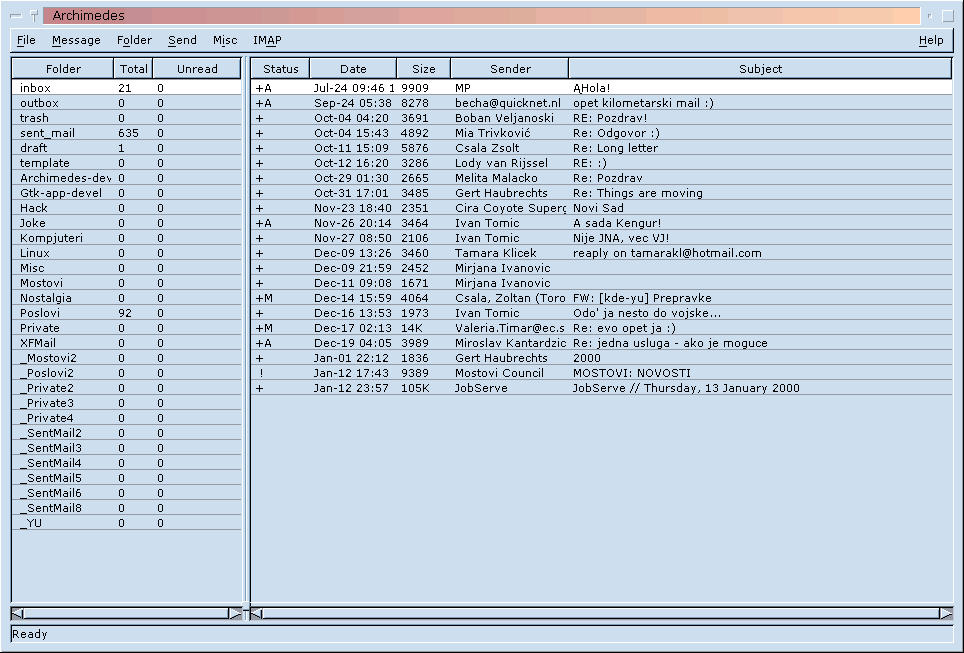Screen dimensions: 964x653
Task: Click the message list horizontal scrollbar track
Action: click(600, 613)
